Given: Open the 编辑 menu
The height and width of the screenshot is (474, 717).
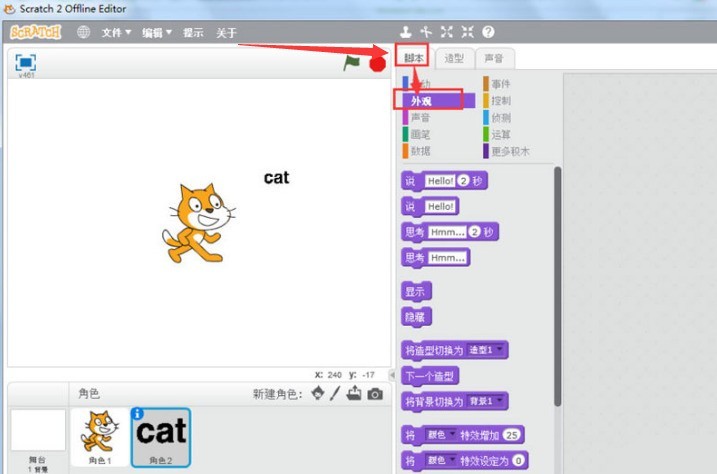Looking at the screenshot, I should tap(156, 32).
